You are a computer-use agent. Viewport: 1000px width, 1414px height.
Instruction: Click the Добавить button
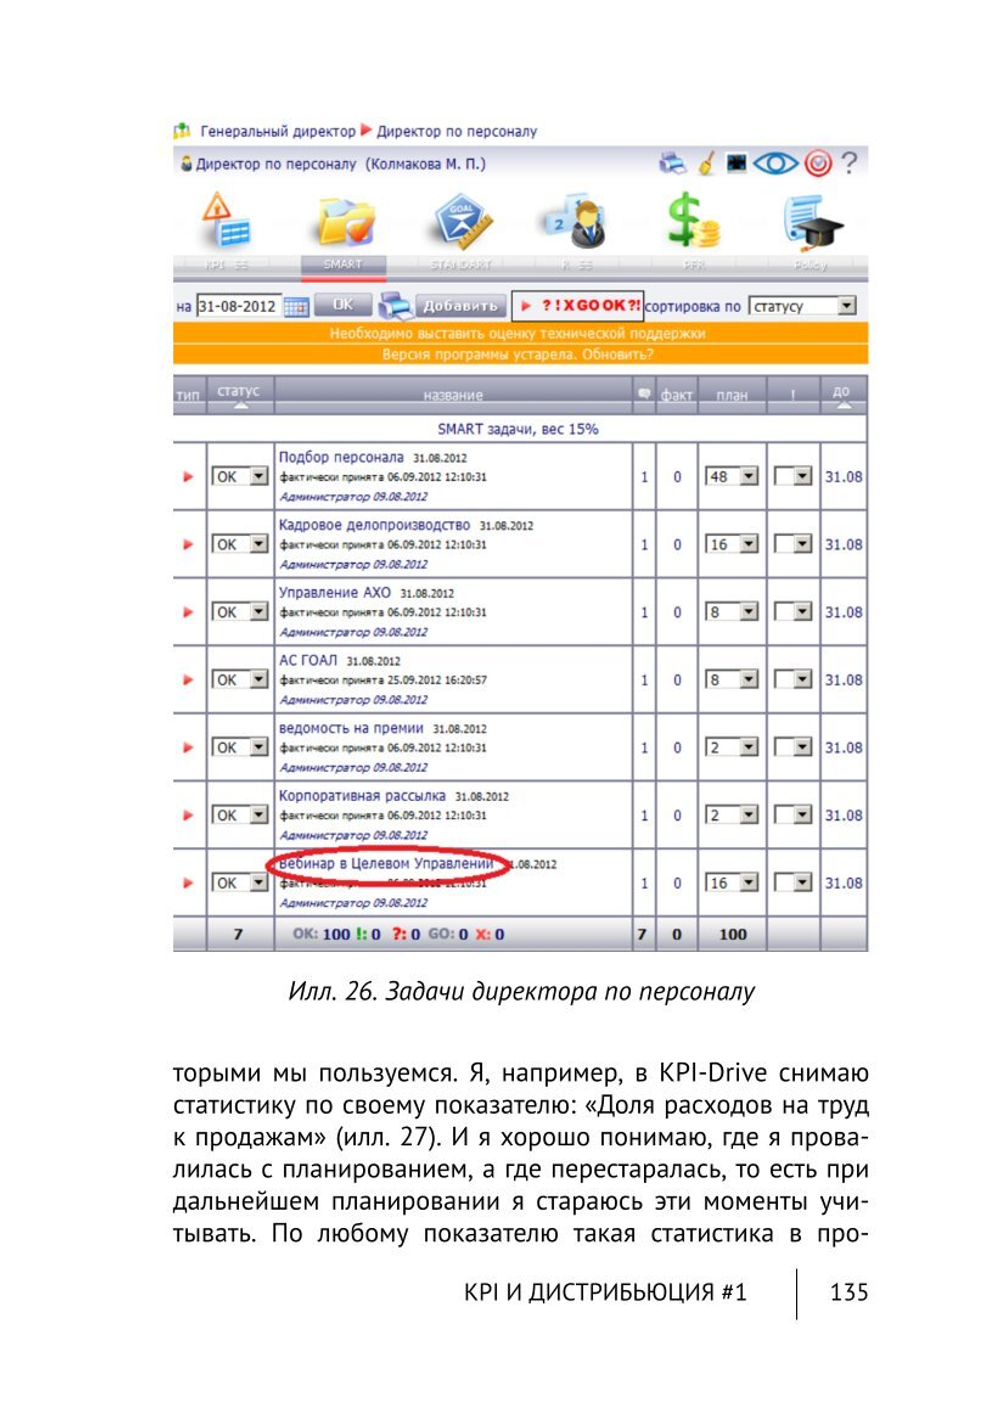(x=460, y=306)
